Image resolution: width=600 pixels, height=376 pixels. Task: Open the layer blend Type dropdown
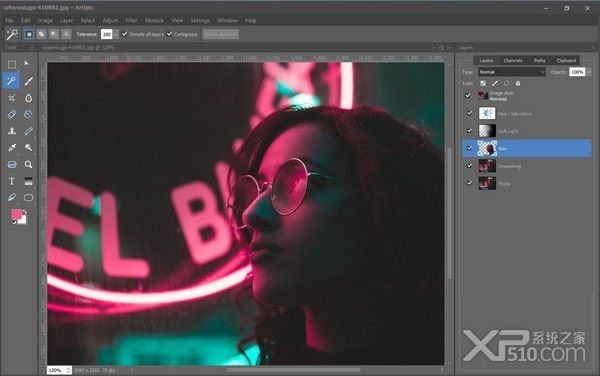click(512, 72)
